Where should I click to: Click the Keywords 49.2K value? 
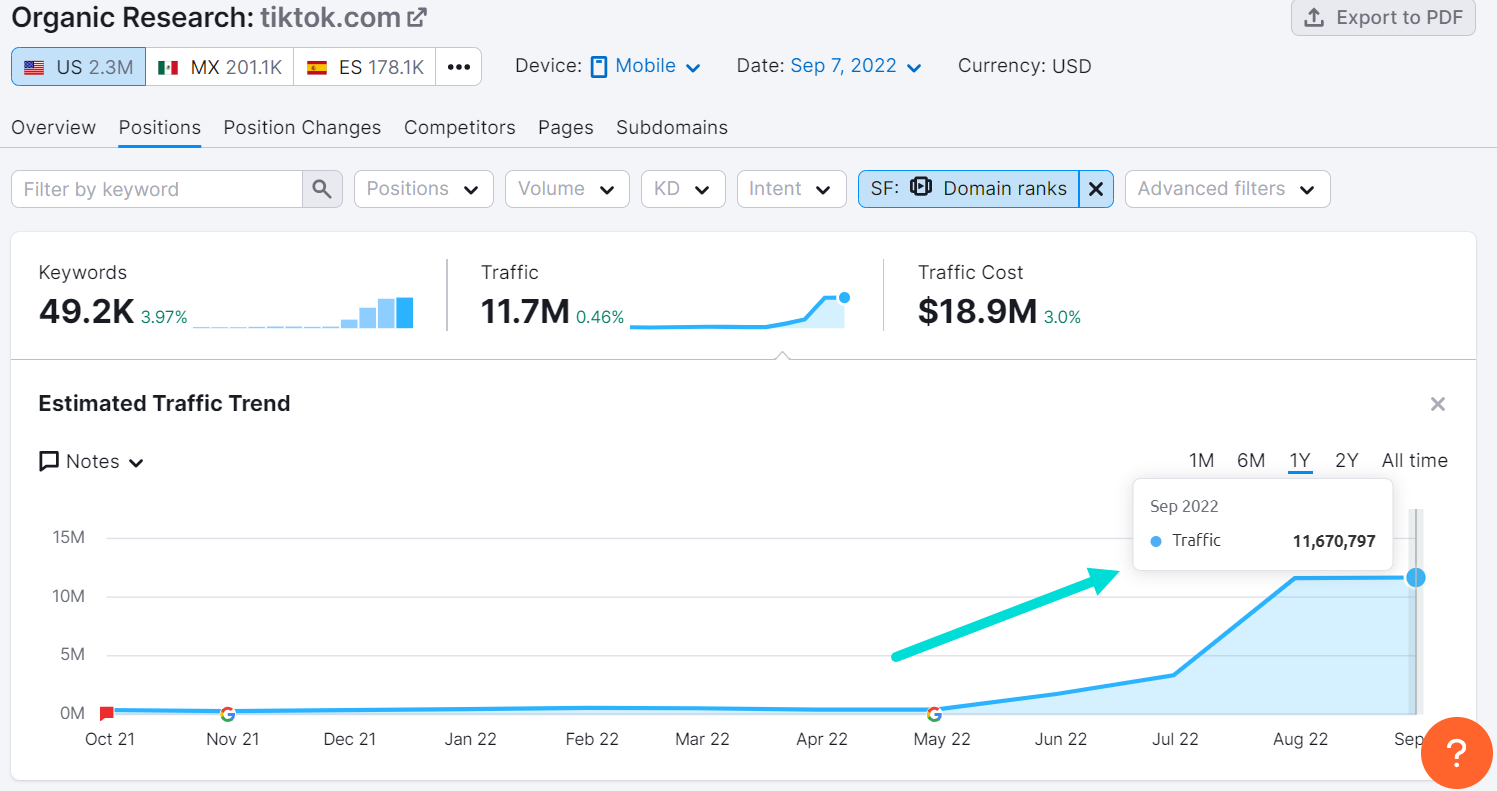pos(87,312)
